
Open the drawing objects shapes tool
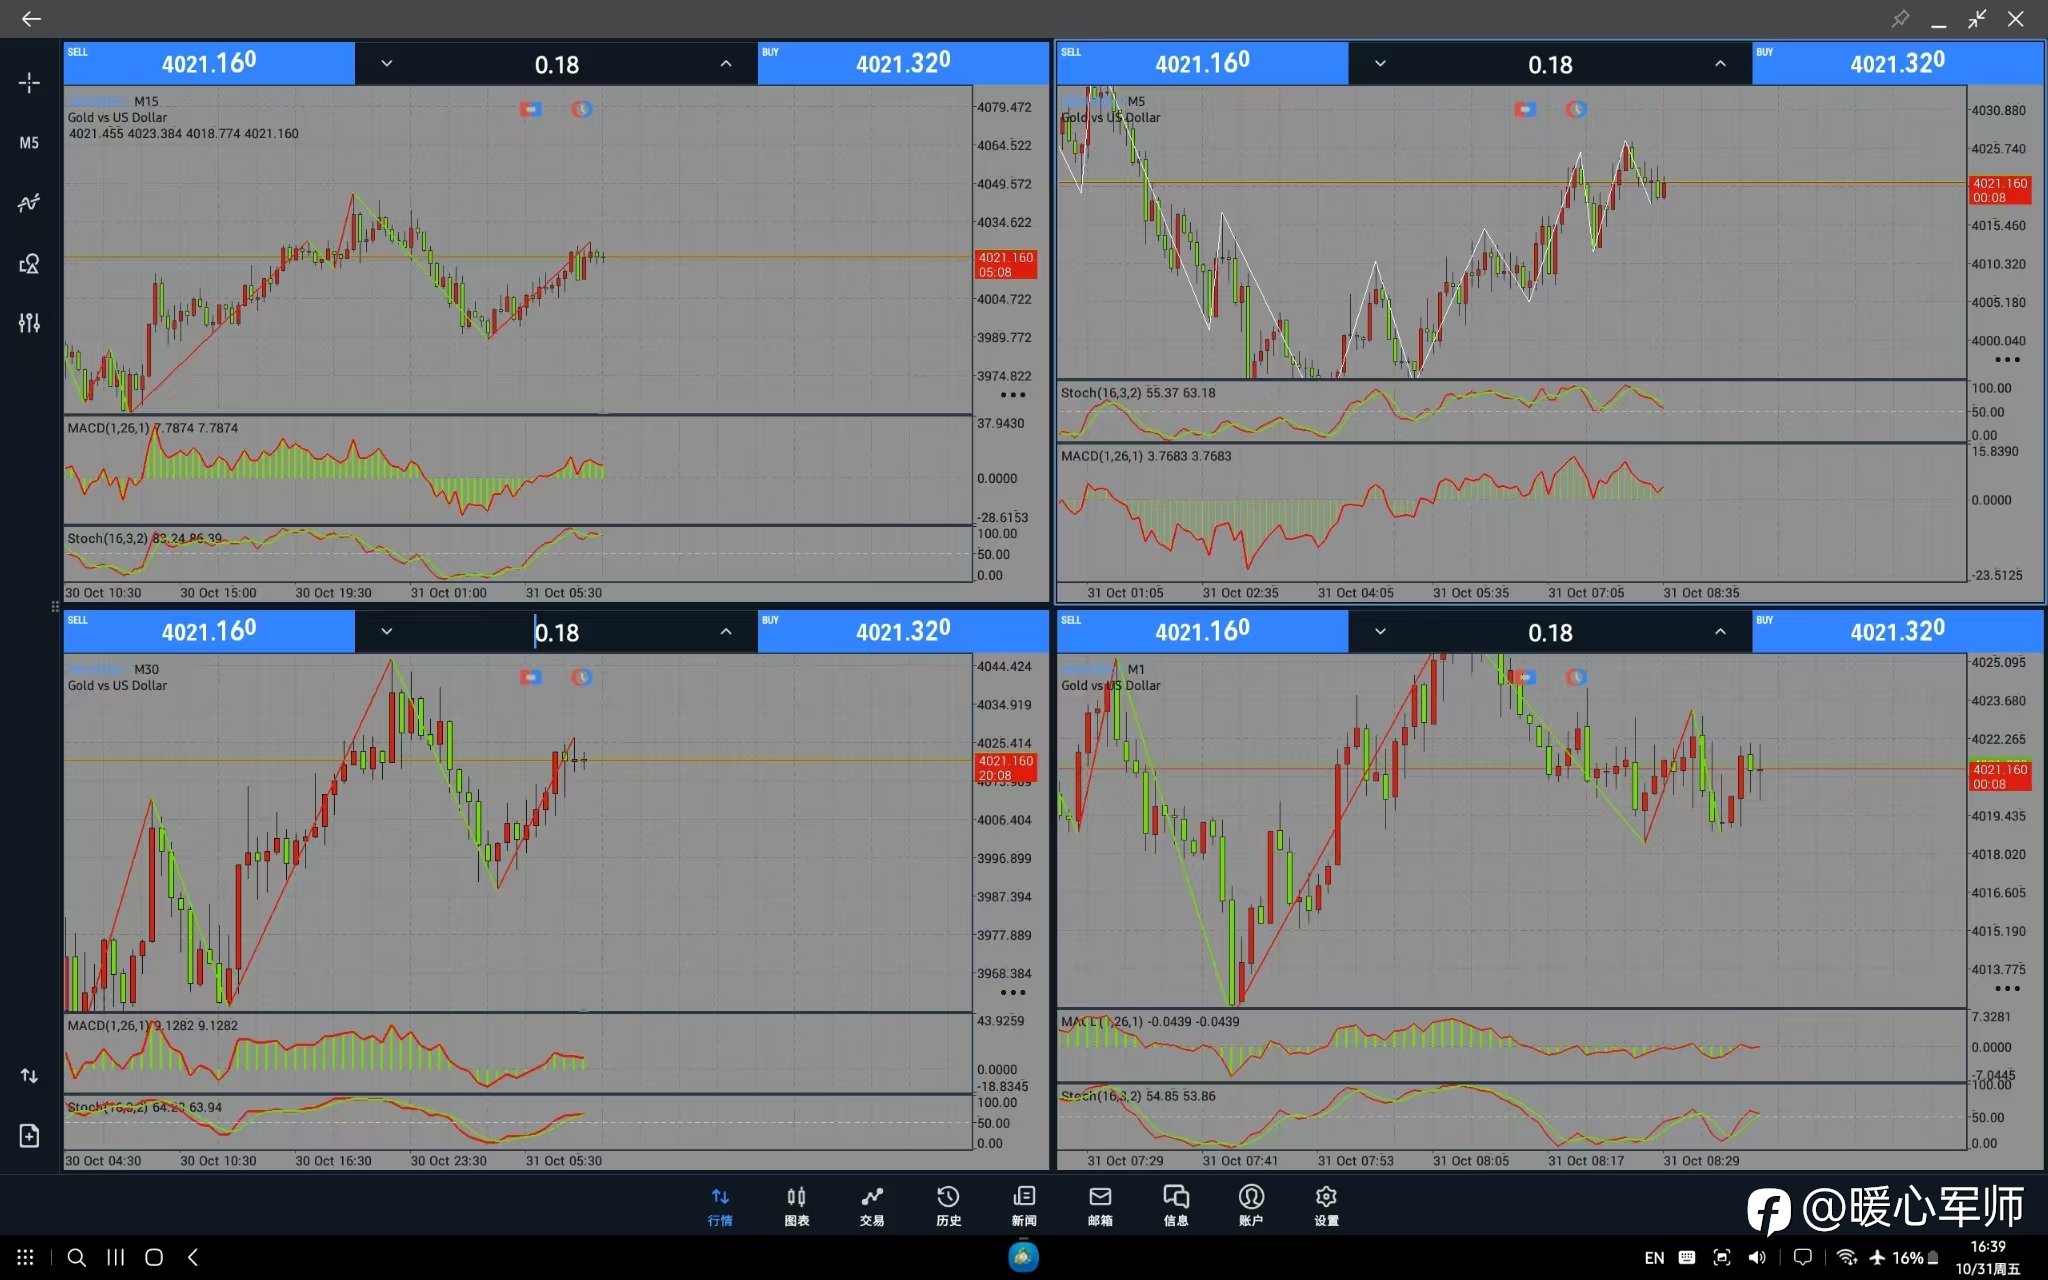[x=29, y=263]
